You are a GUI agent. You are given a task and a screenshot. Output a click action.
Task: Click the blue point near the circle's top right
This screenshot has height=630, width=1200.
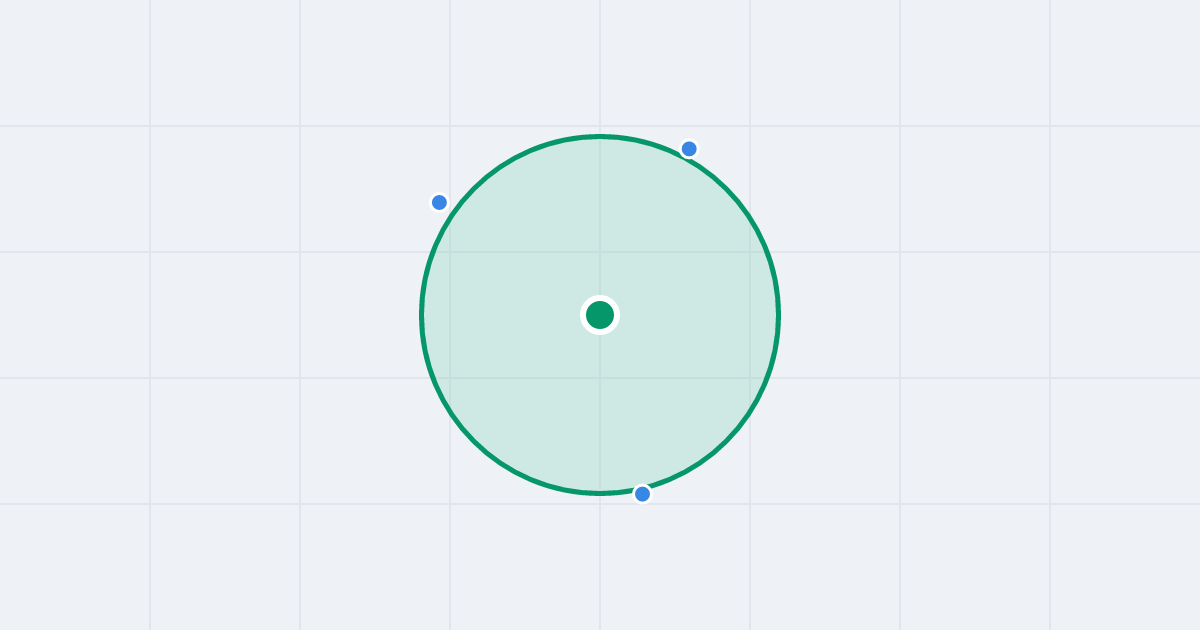[x=689, y=149]
